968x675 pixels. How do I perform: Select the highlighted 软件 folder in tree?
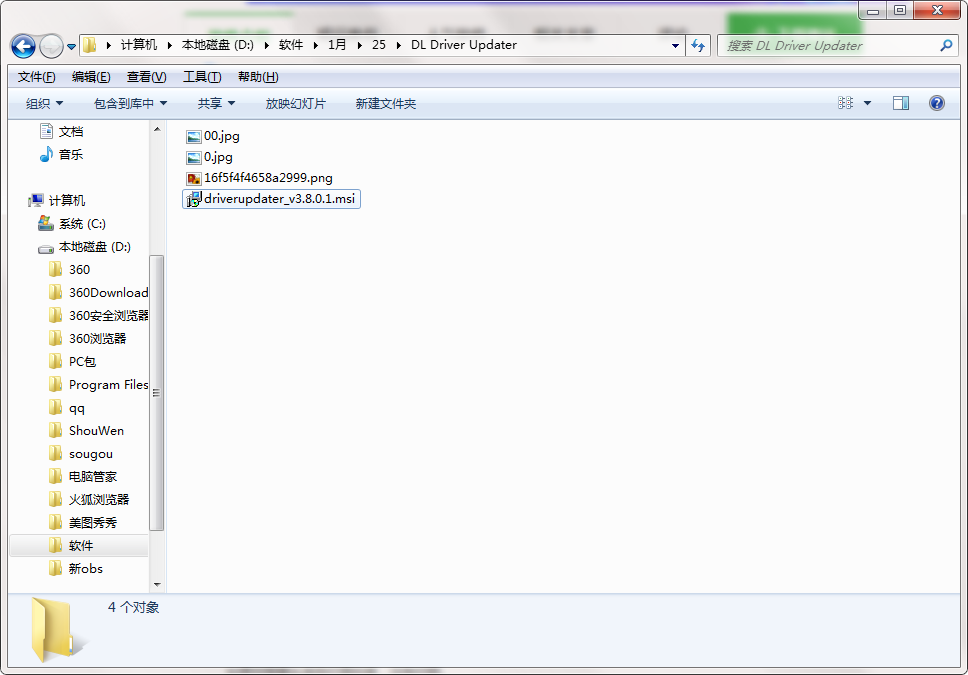tap(79, 546)
